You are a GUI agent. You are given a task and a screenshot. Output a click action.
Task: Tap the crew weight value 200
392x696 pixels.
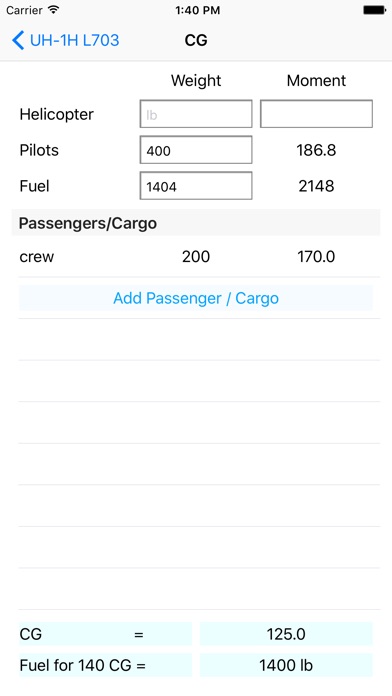(x=196, y=257)
